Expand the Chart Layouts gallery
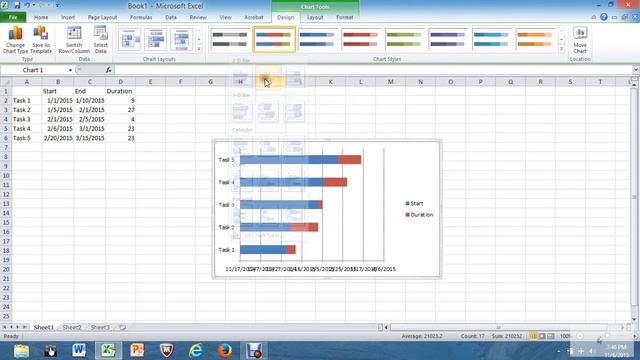This screenshot has width=640, height=360. (199, 49)
